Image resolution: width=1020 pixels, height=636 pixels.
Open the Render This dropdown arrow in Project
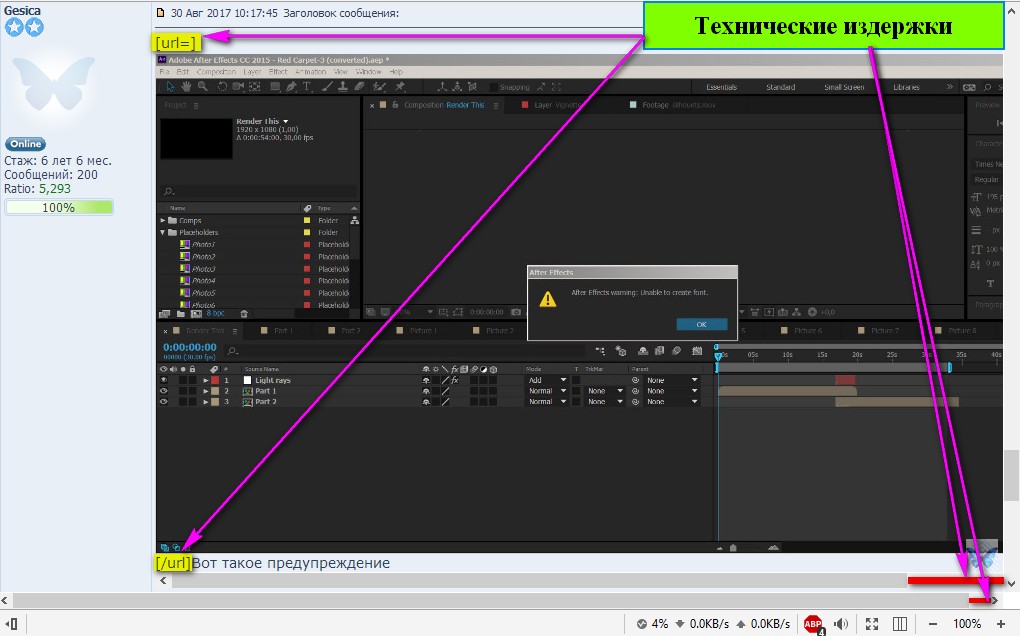(286, 122)
